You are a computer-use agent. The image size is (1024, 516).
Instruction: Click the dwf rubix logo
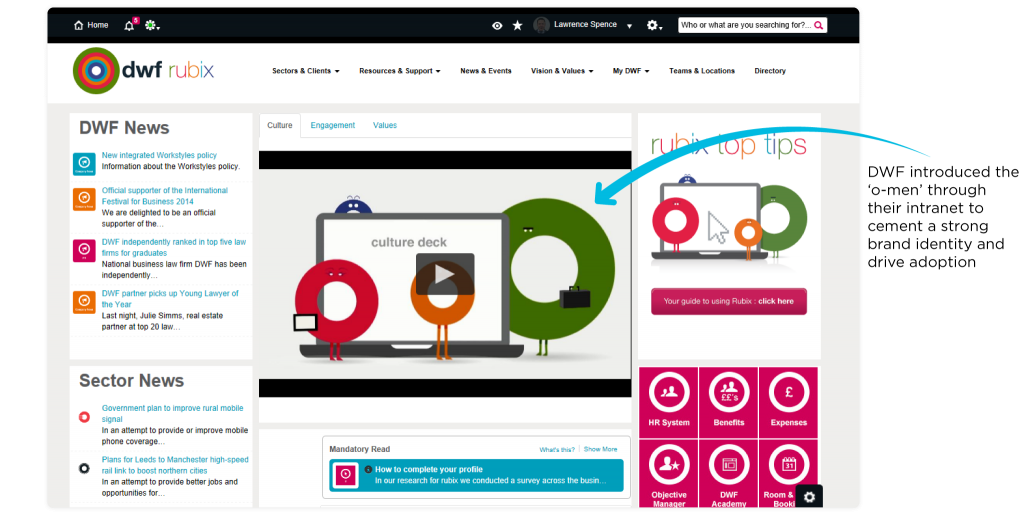[144, 71]
